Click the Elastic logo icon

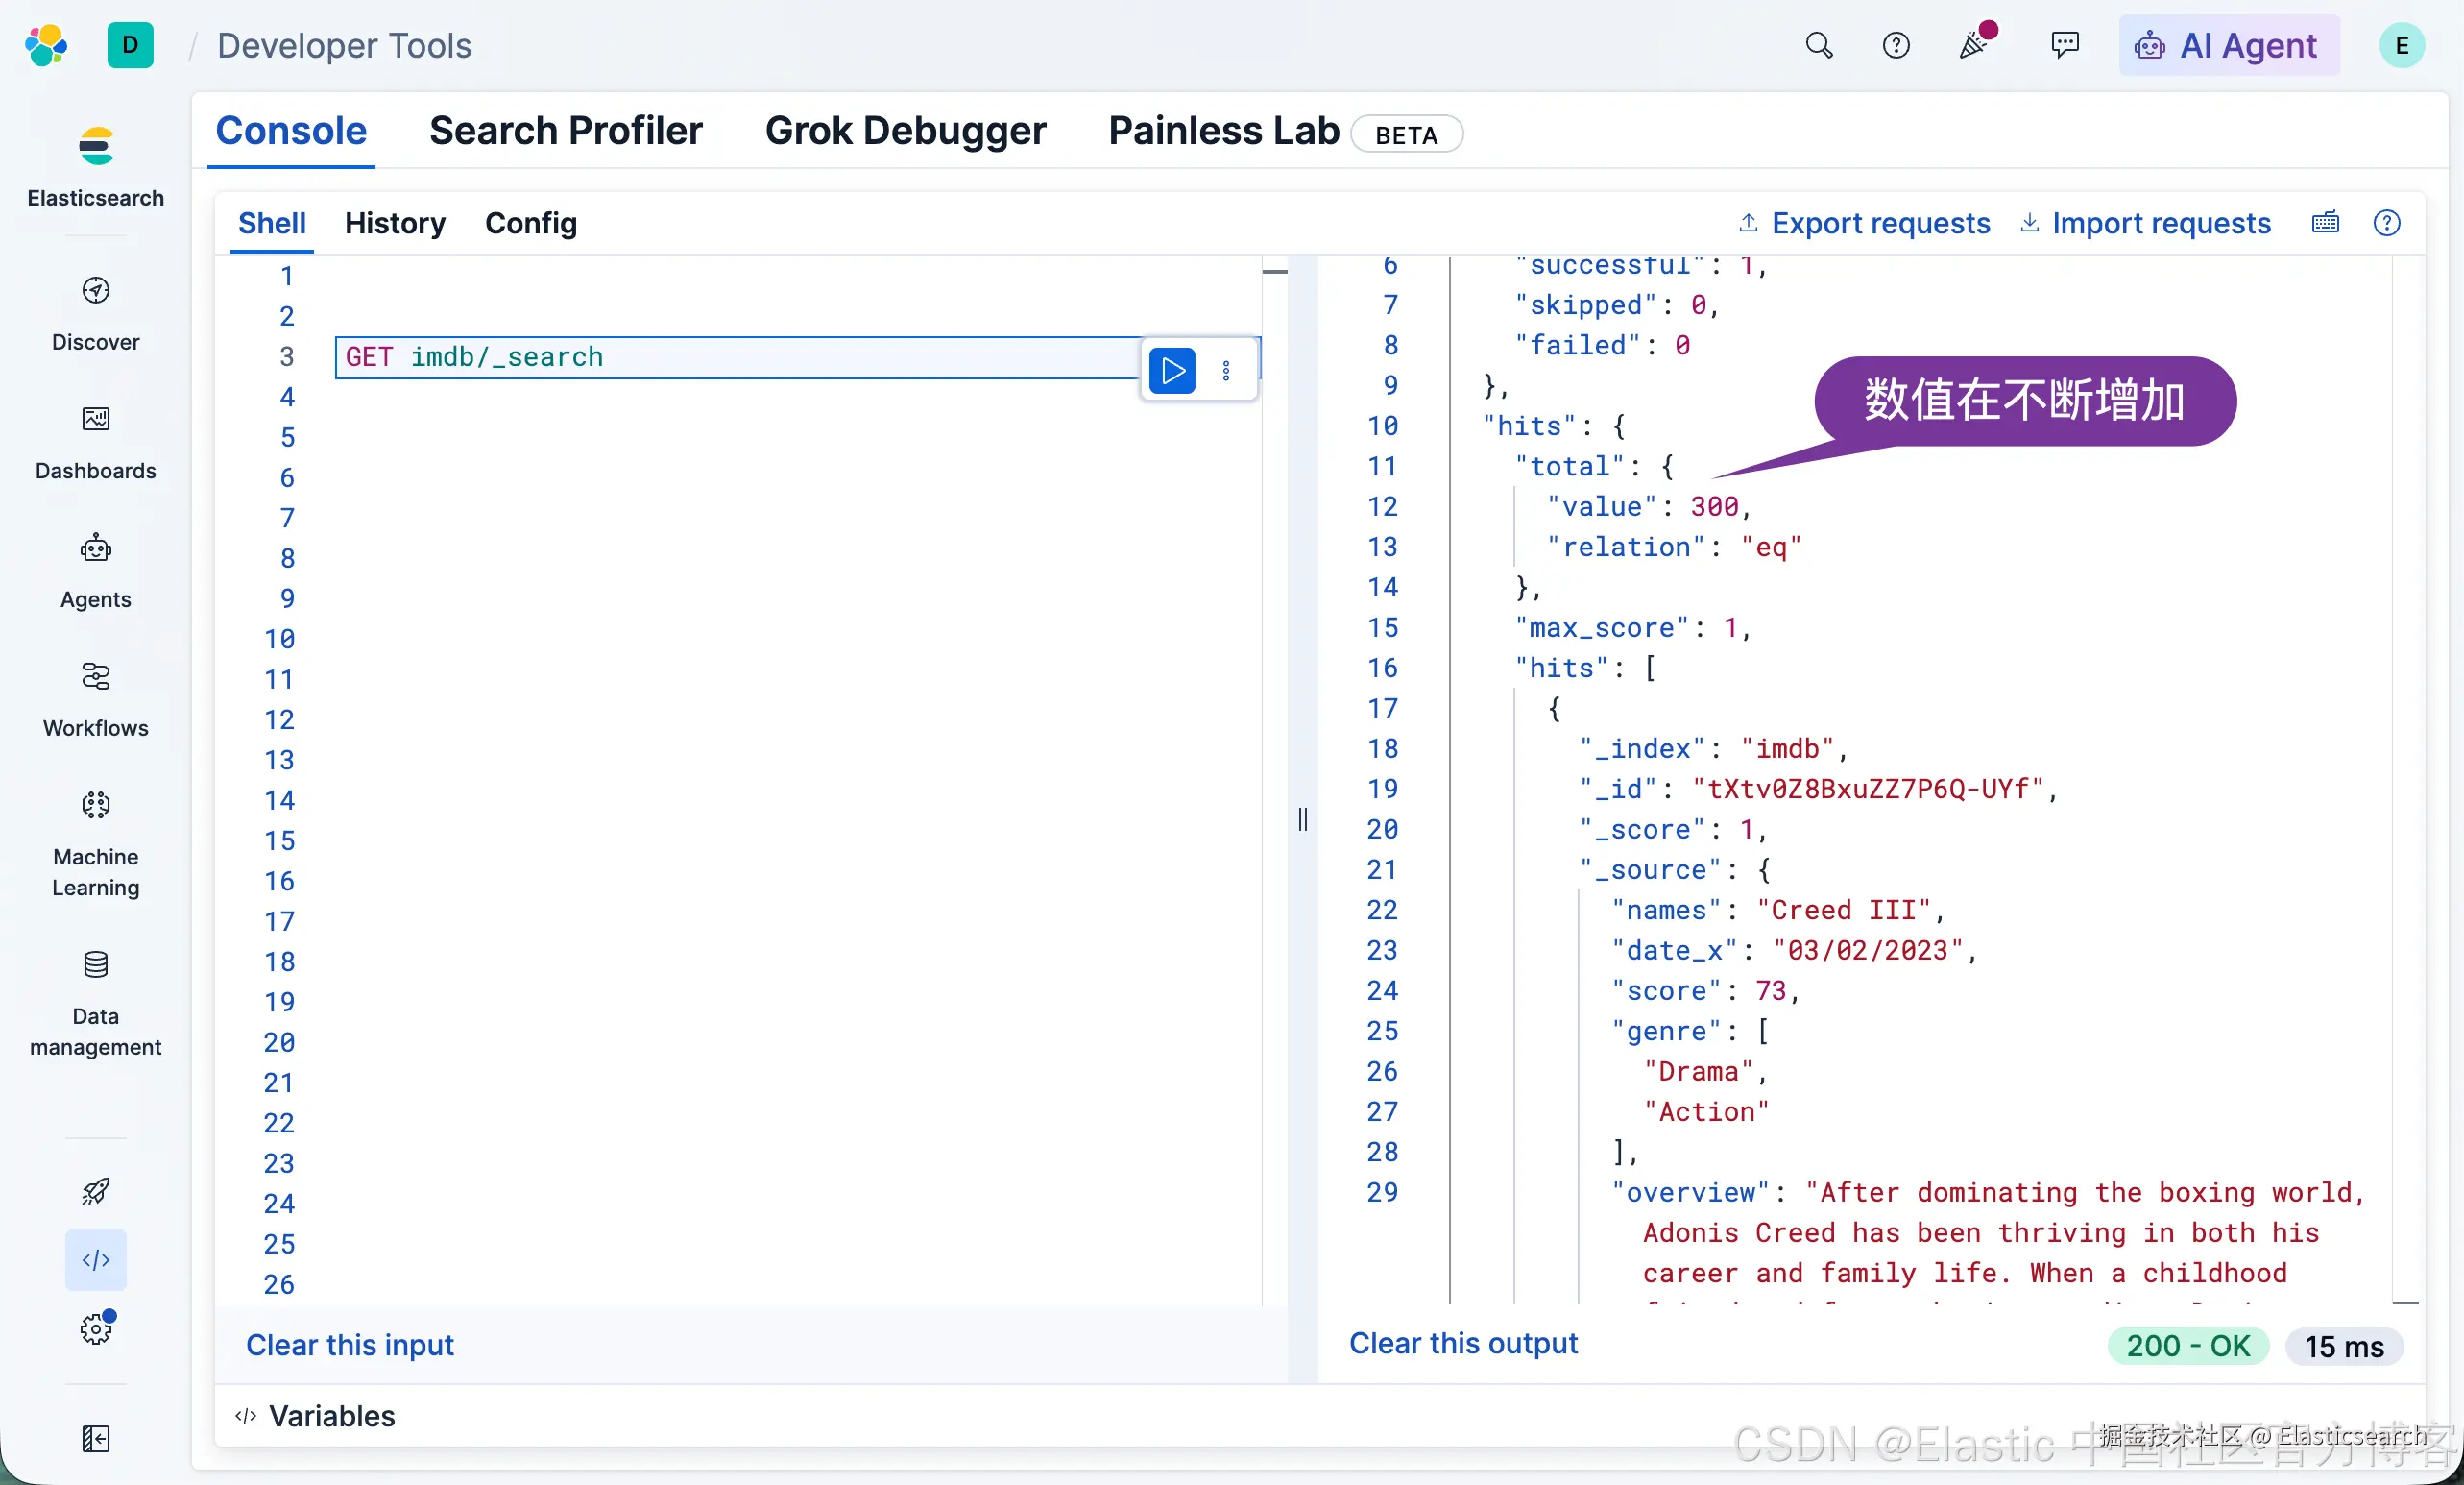pyautogui.click(x=46, y=45)
